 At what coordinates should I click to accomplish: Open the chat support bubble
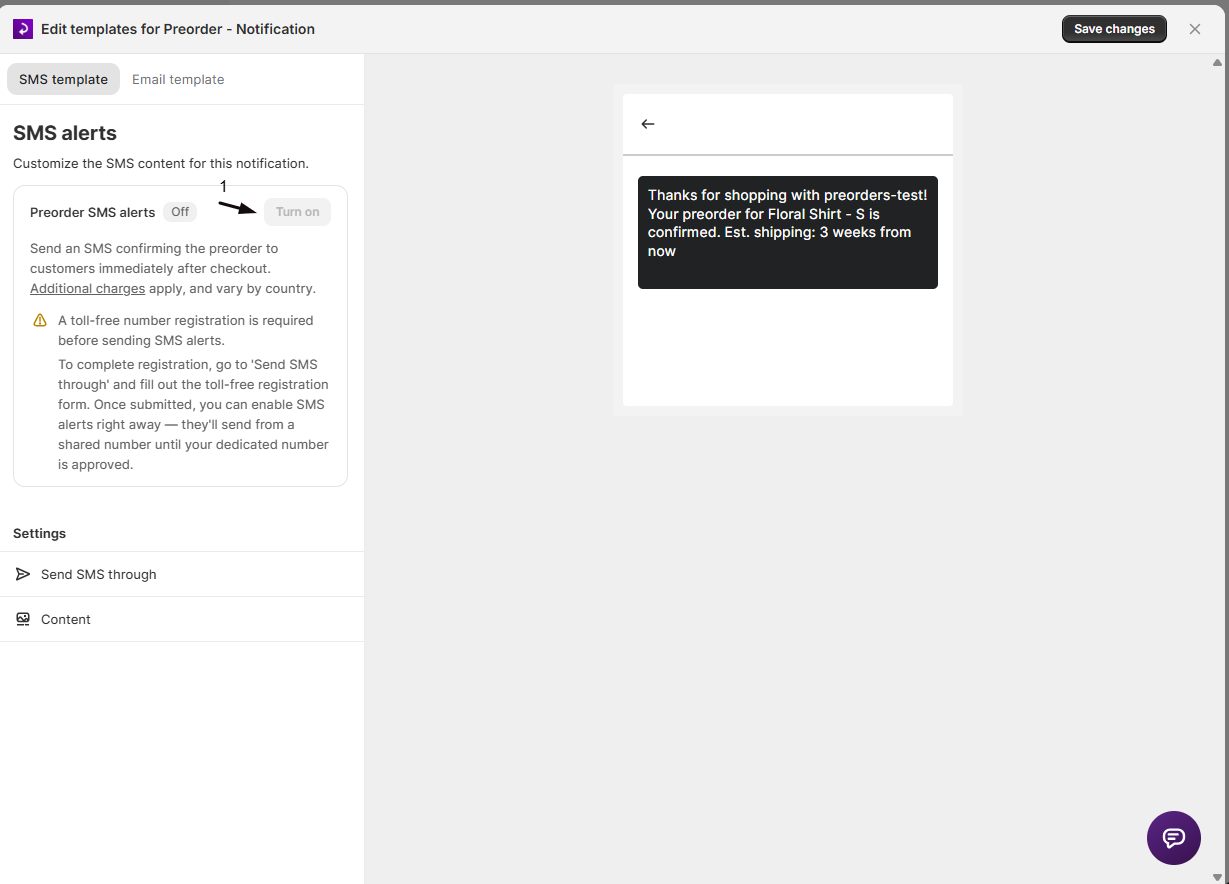click(1174, 838)
